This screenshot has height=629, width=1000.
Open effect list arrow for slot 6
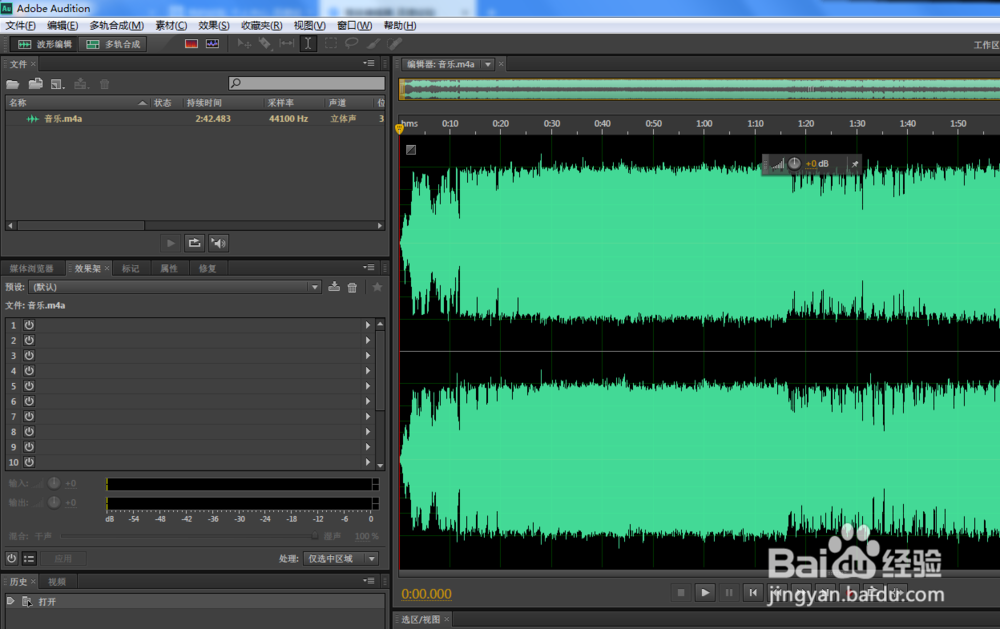[368, 401]
